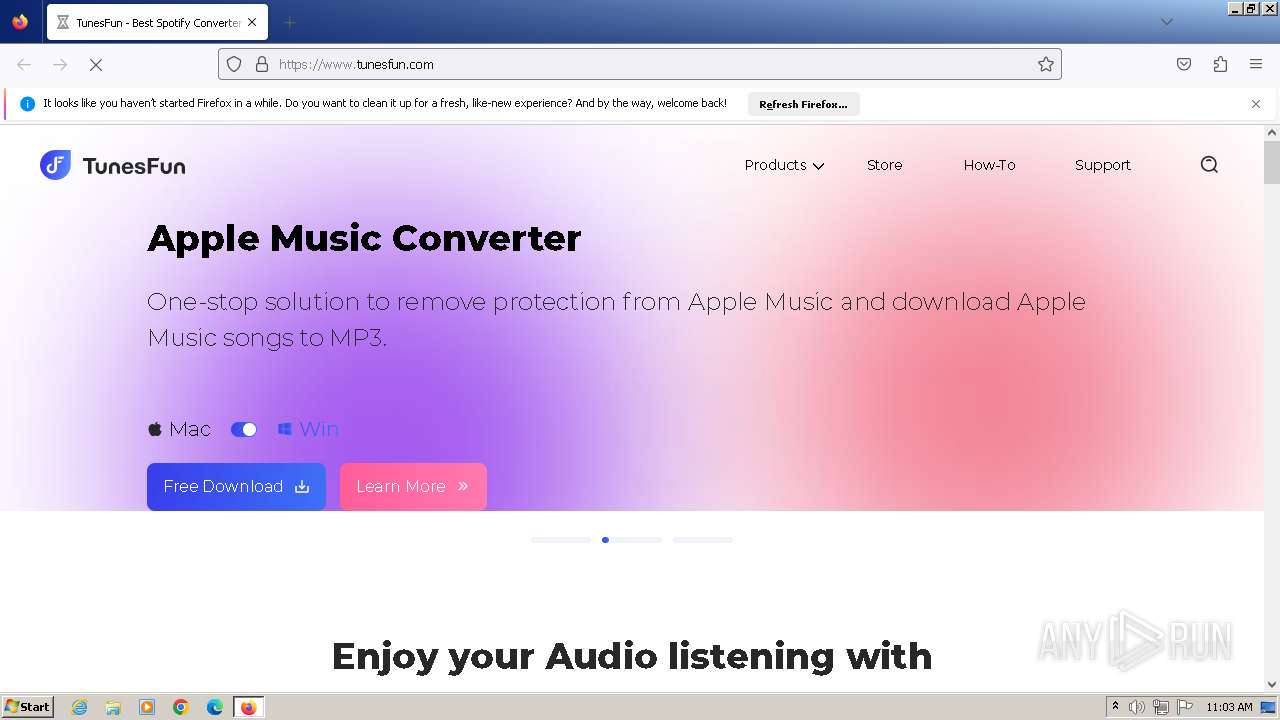Close the TunesFun browser tab
Viewport: 1280px width, 720px height.
tap(252, 22)
